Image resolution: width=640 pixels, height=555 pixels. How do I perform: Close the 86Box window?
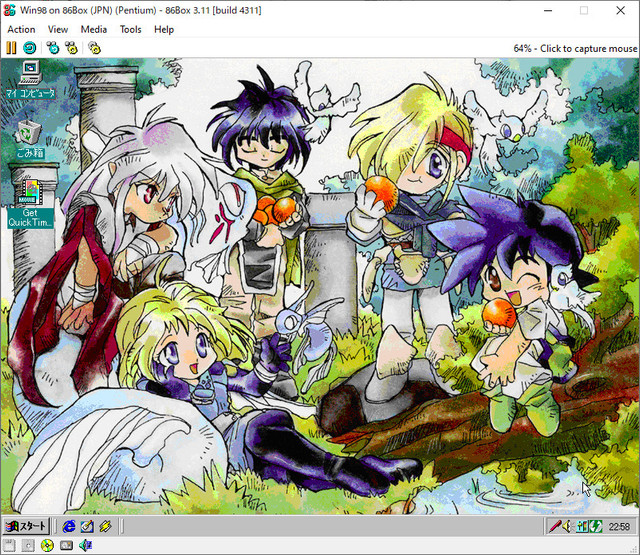[x=620, y=11]
